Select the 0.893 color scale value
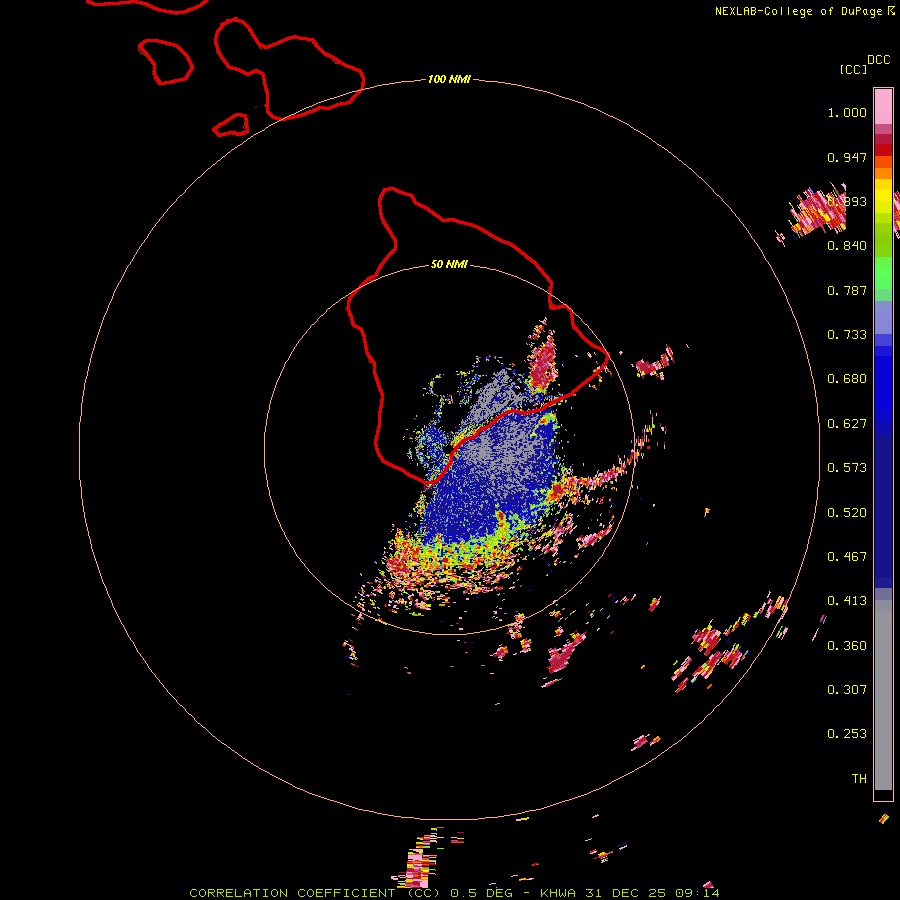Viewport: 900px width, 900px height. pos(847,201)
